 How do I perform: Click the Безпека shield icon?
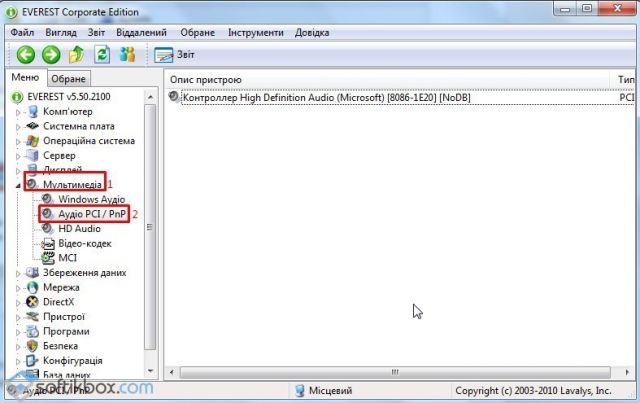33,346
